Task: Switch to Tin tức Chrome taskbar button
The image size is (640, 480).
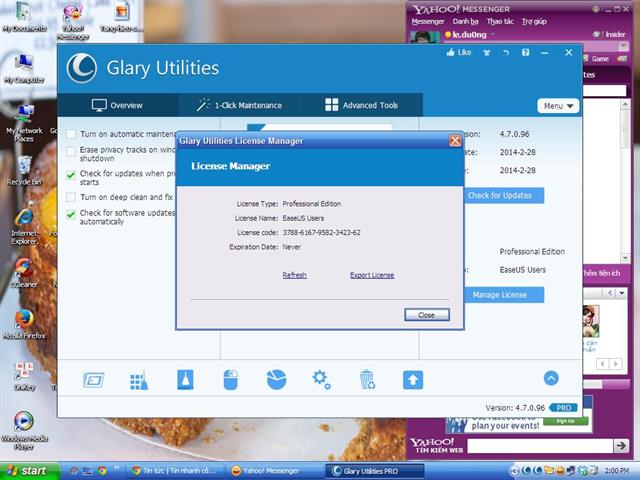Action: 178,471
